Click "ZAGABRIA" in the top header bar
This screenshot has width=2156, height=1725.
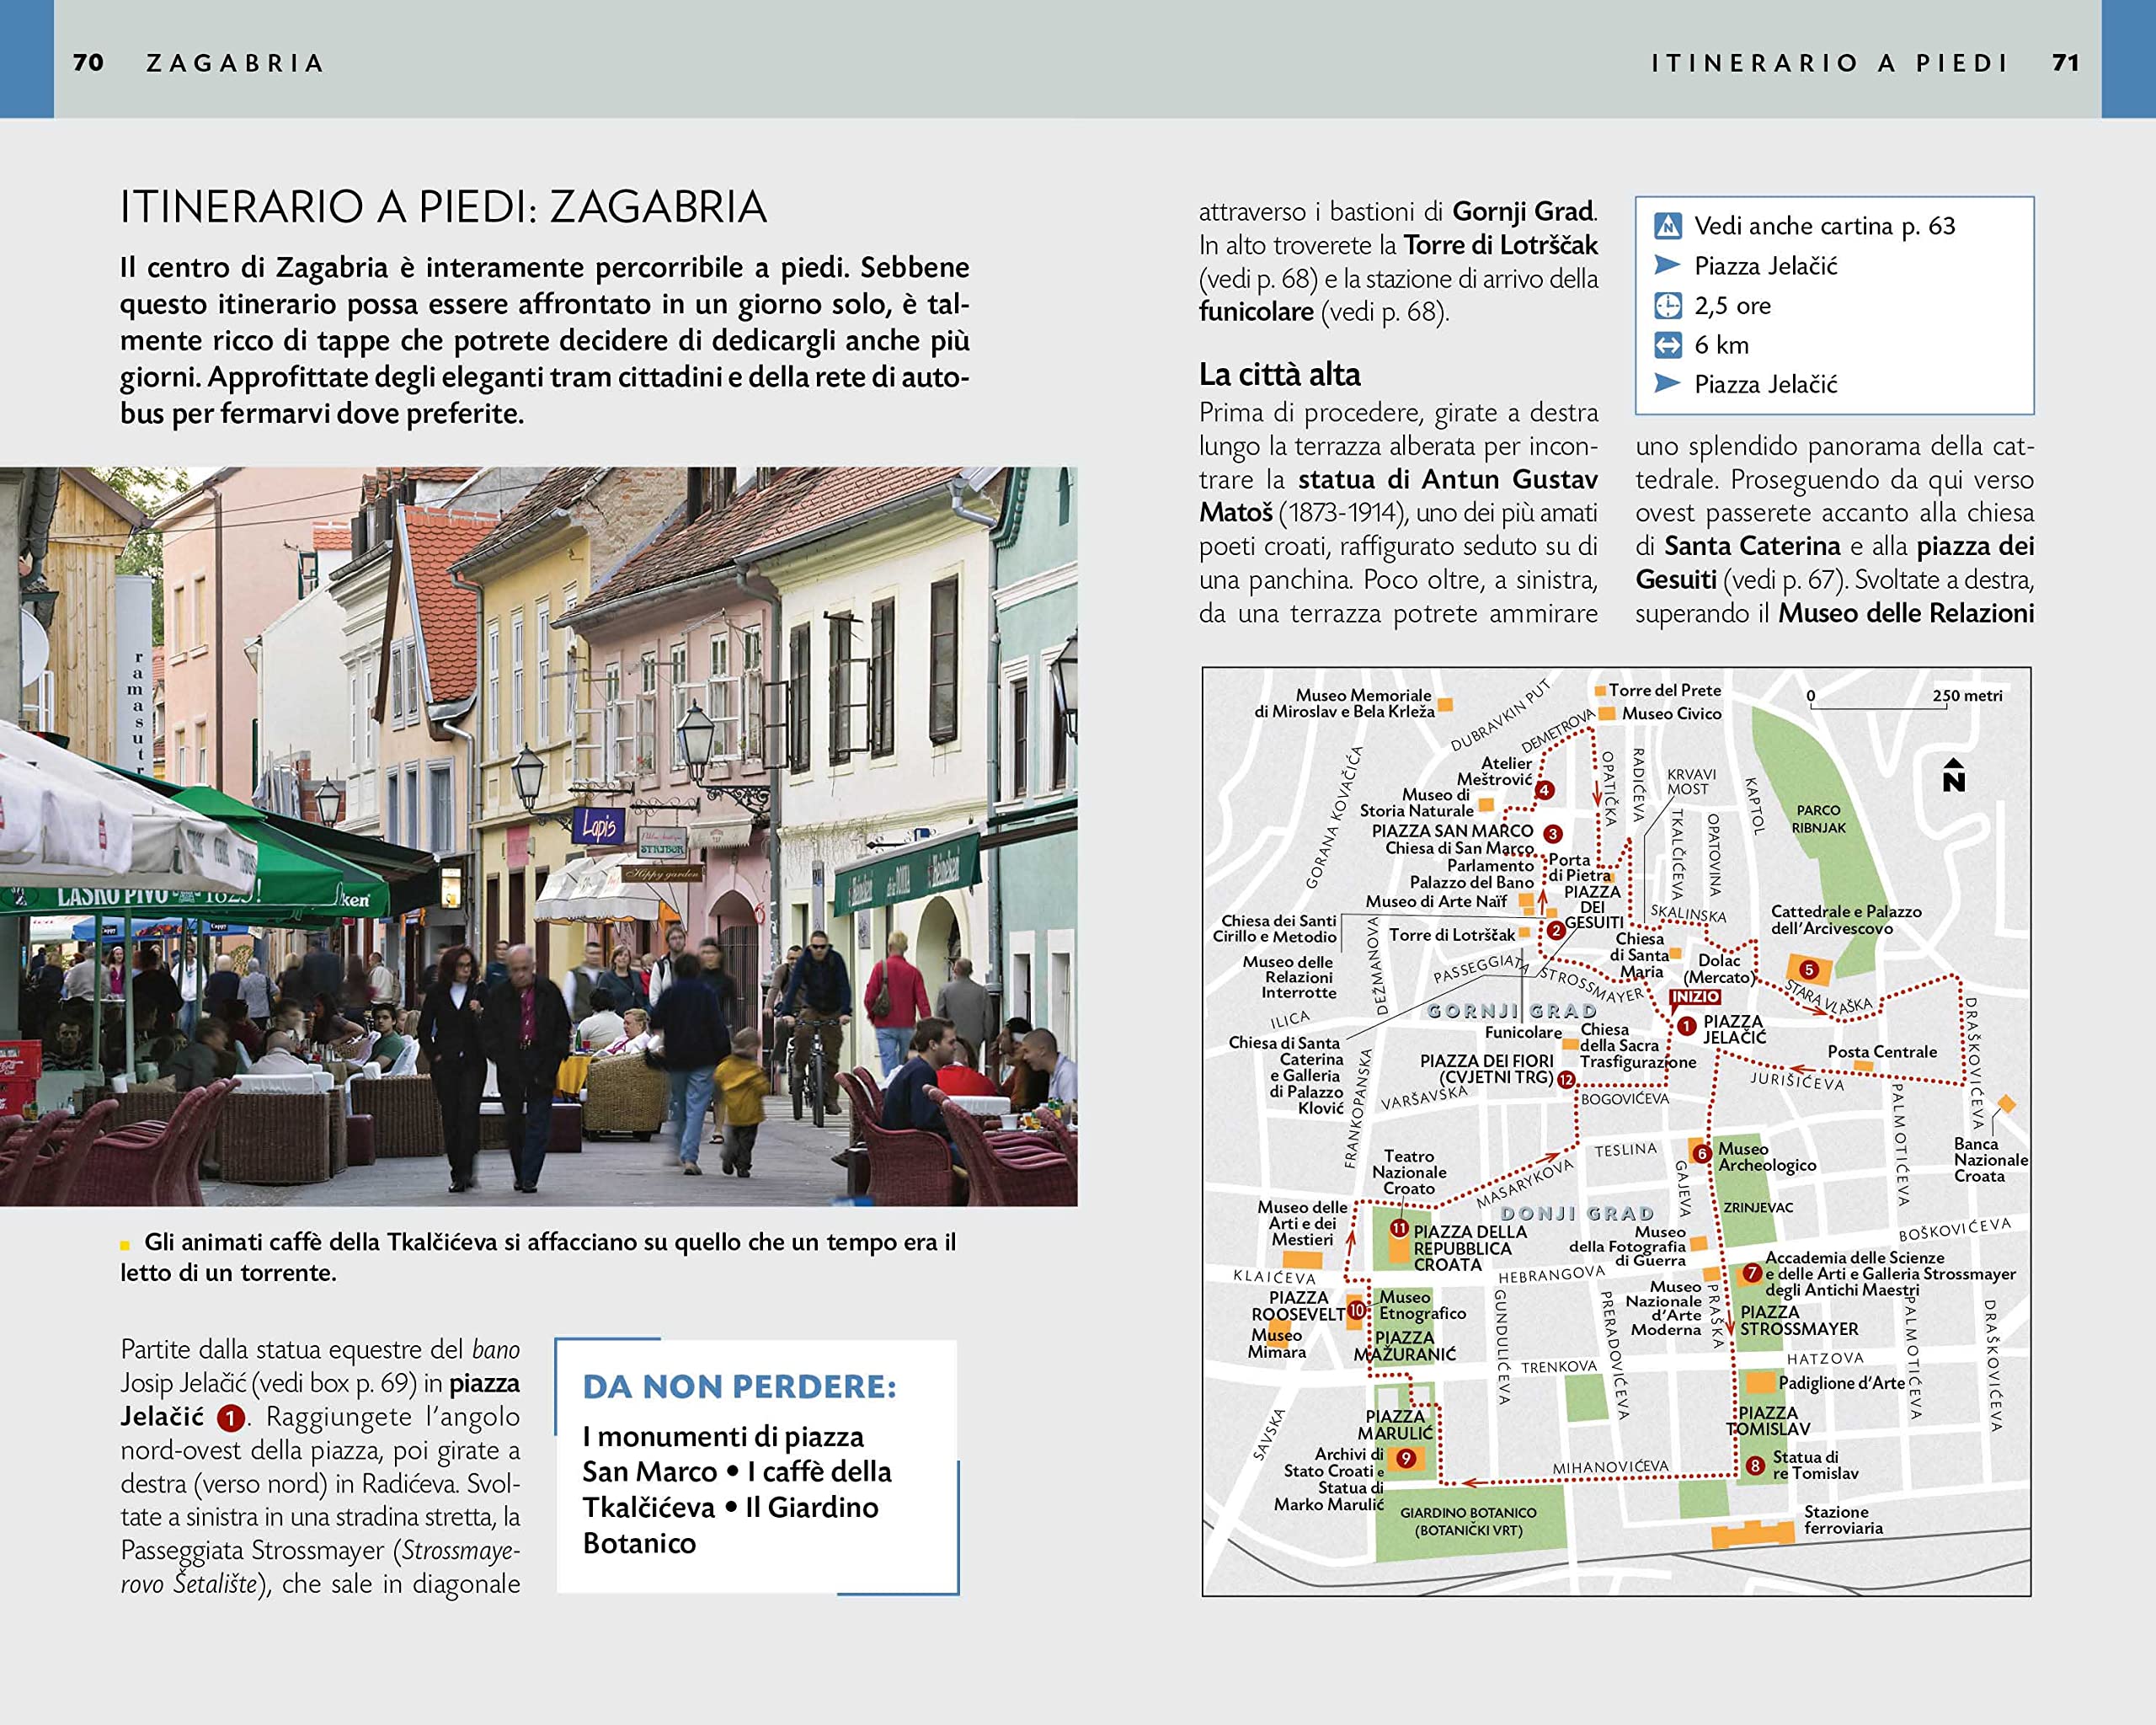click(235, 63)
